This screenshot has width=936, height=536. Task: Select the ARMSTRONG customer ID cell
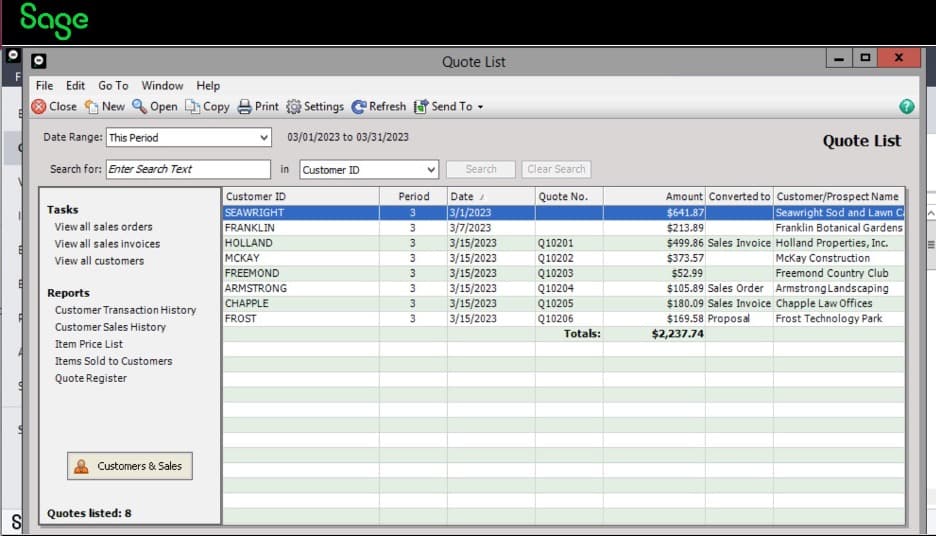click(x=301, y=288)
